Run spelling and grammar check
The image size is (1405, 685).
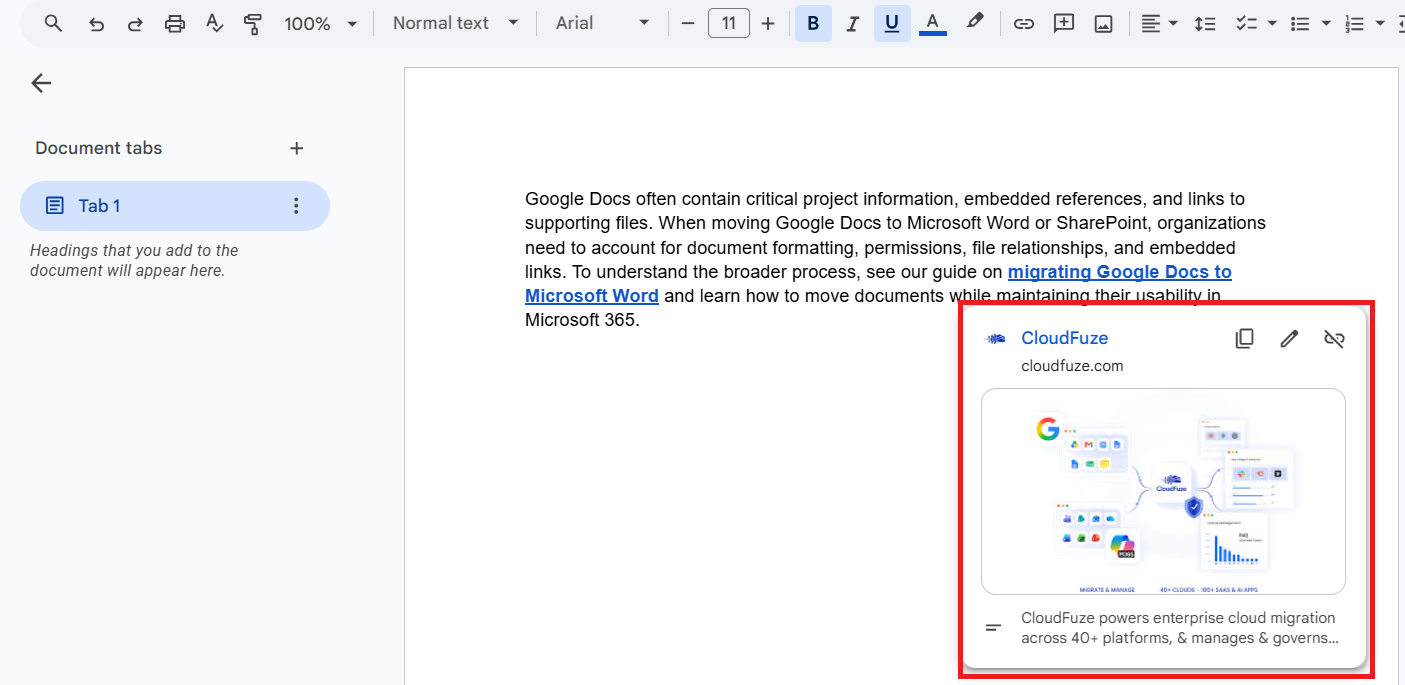point(214,23)
